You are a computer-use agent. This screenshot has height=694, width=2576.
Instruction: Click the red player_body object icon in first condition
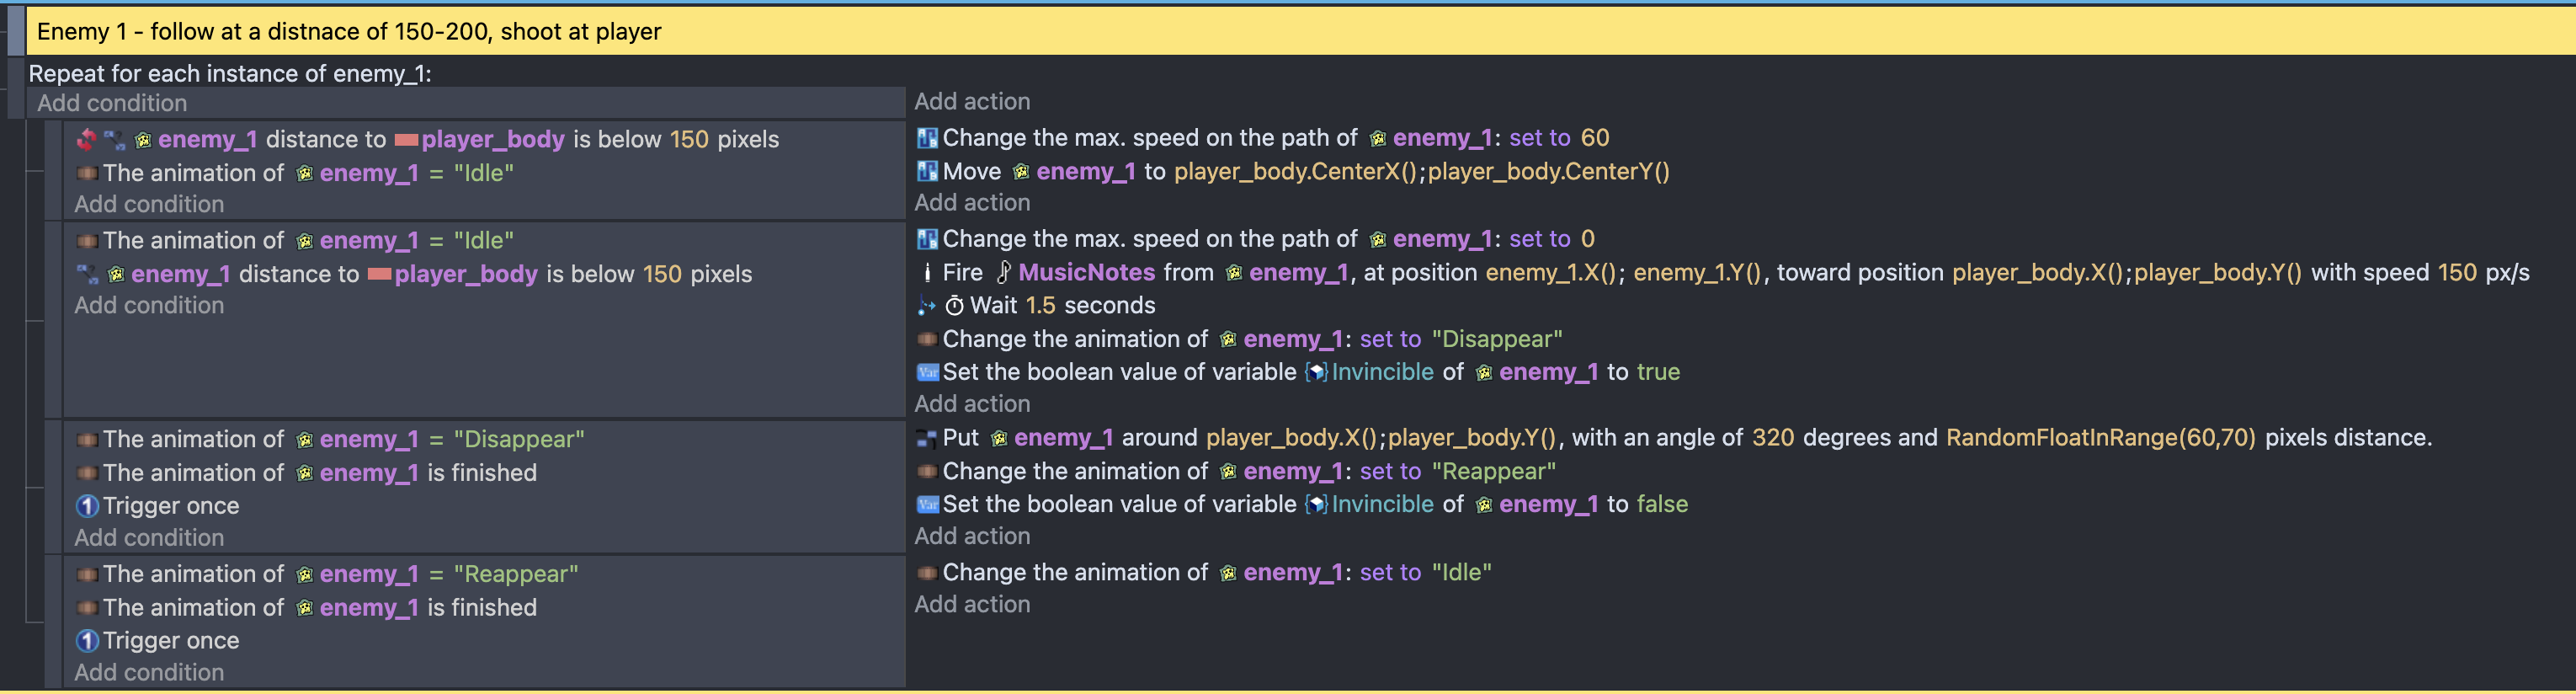click(406, 140)
